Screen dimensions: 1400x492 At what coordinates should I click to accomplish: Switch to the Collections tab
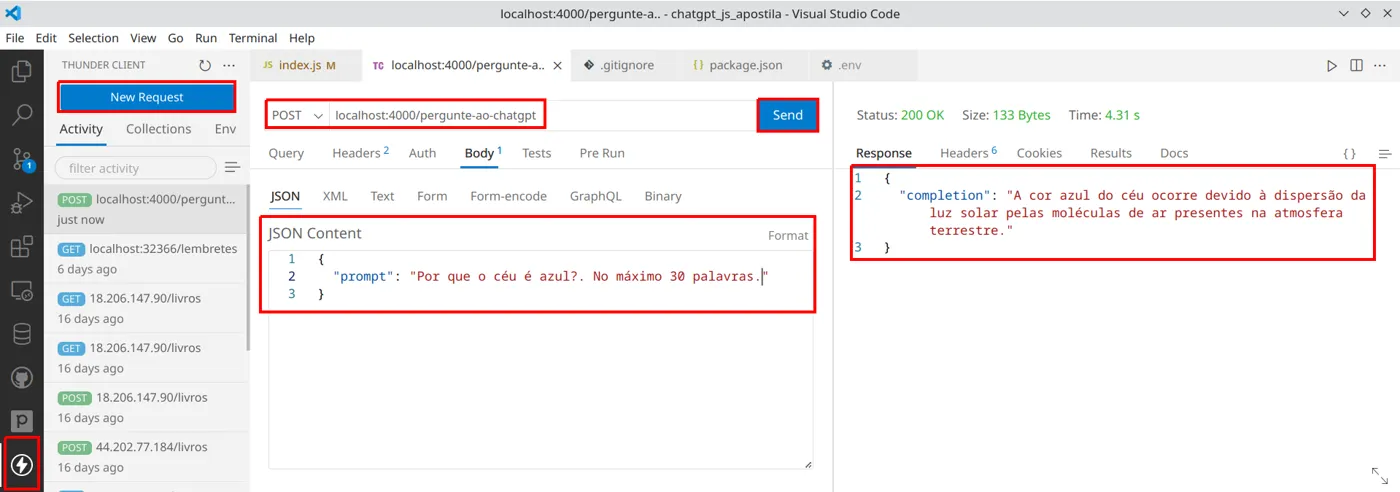pyautogui.click(x=158, y=129)
